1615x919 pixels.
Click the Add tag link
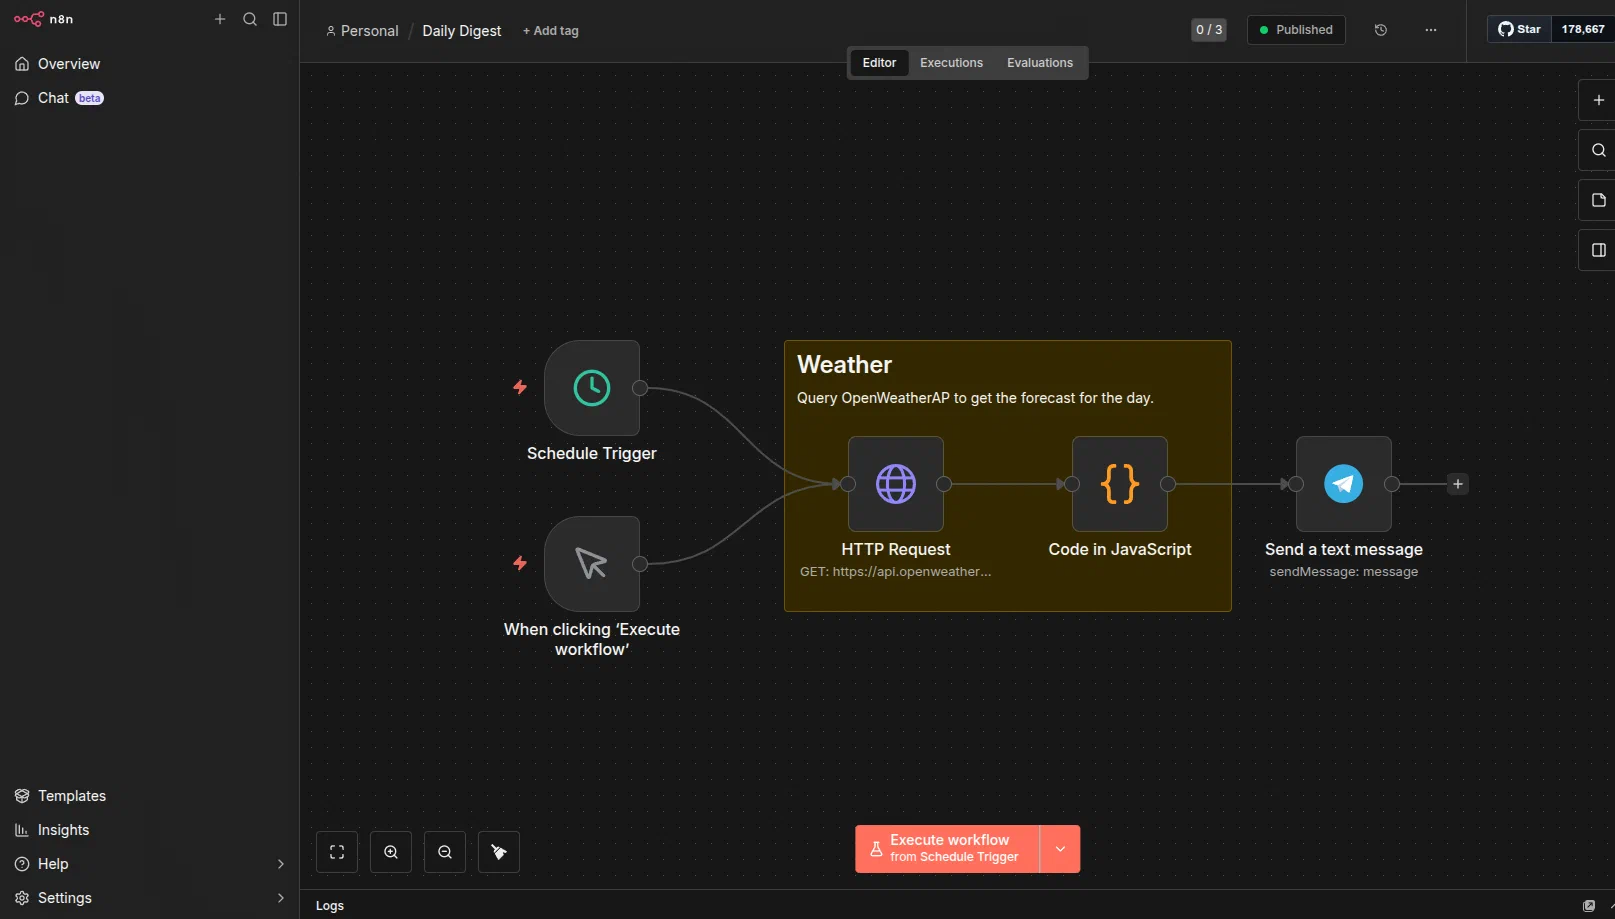(551, 31)
